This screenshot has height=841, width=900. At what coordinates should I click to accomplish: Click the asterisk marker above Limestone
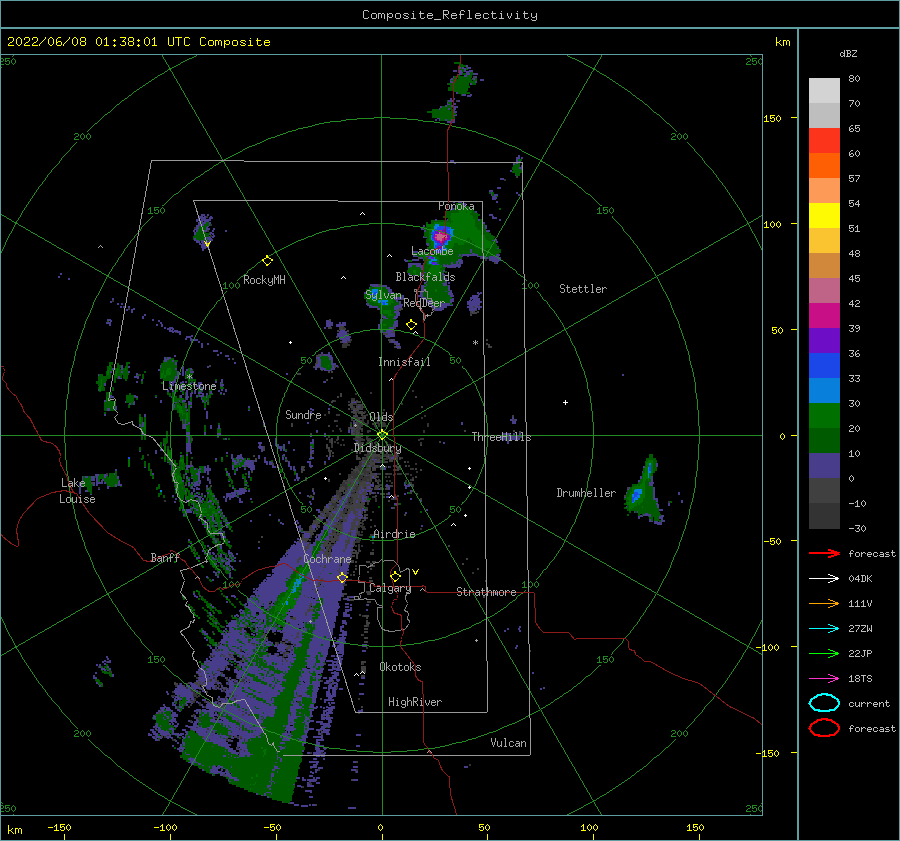coord(189,377)
